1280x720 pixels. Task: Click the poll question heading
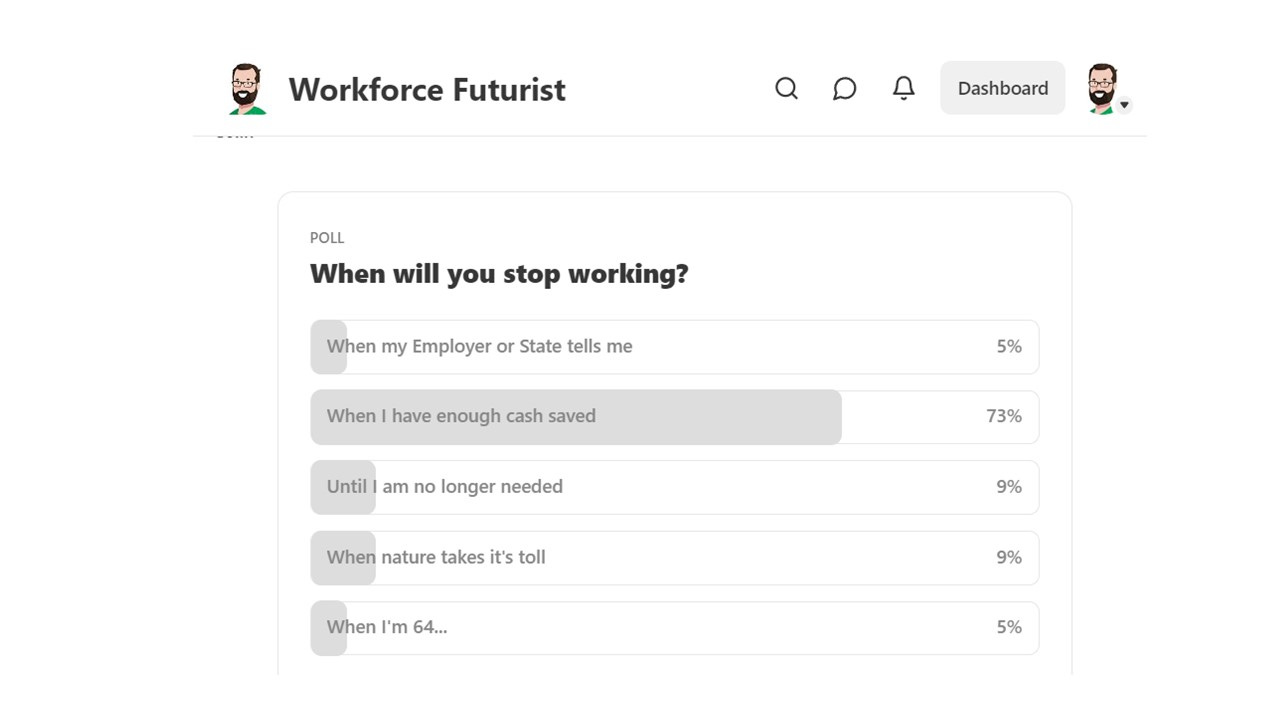(499, 274)
